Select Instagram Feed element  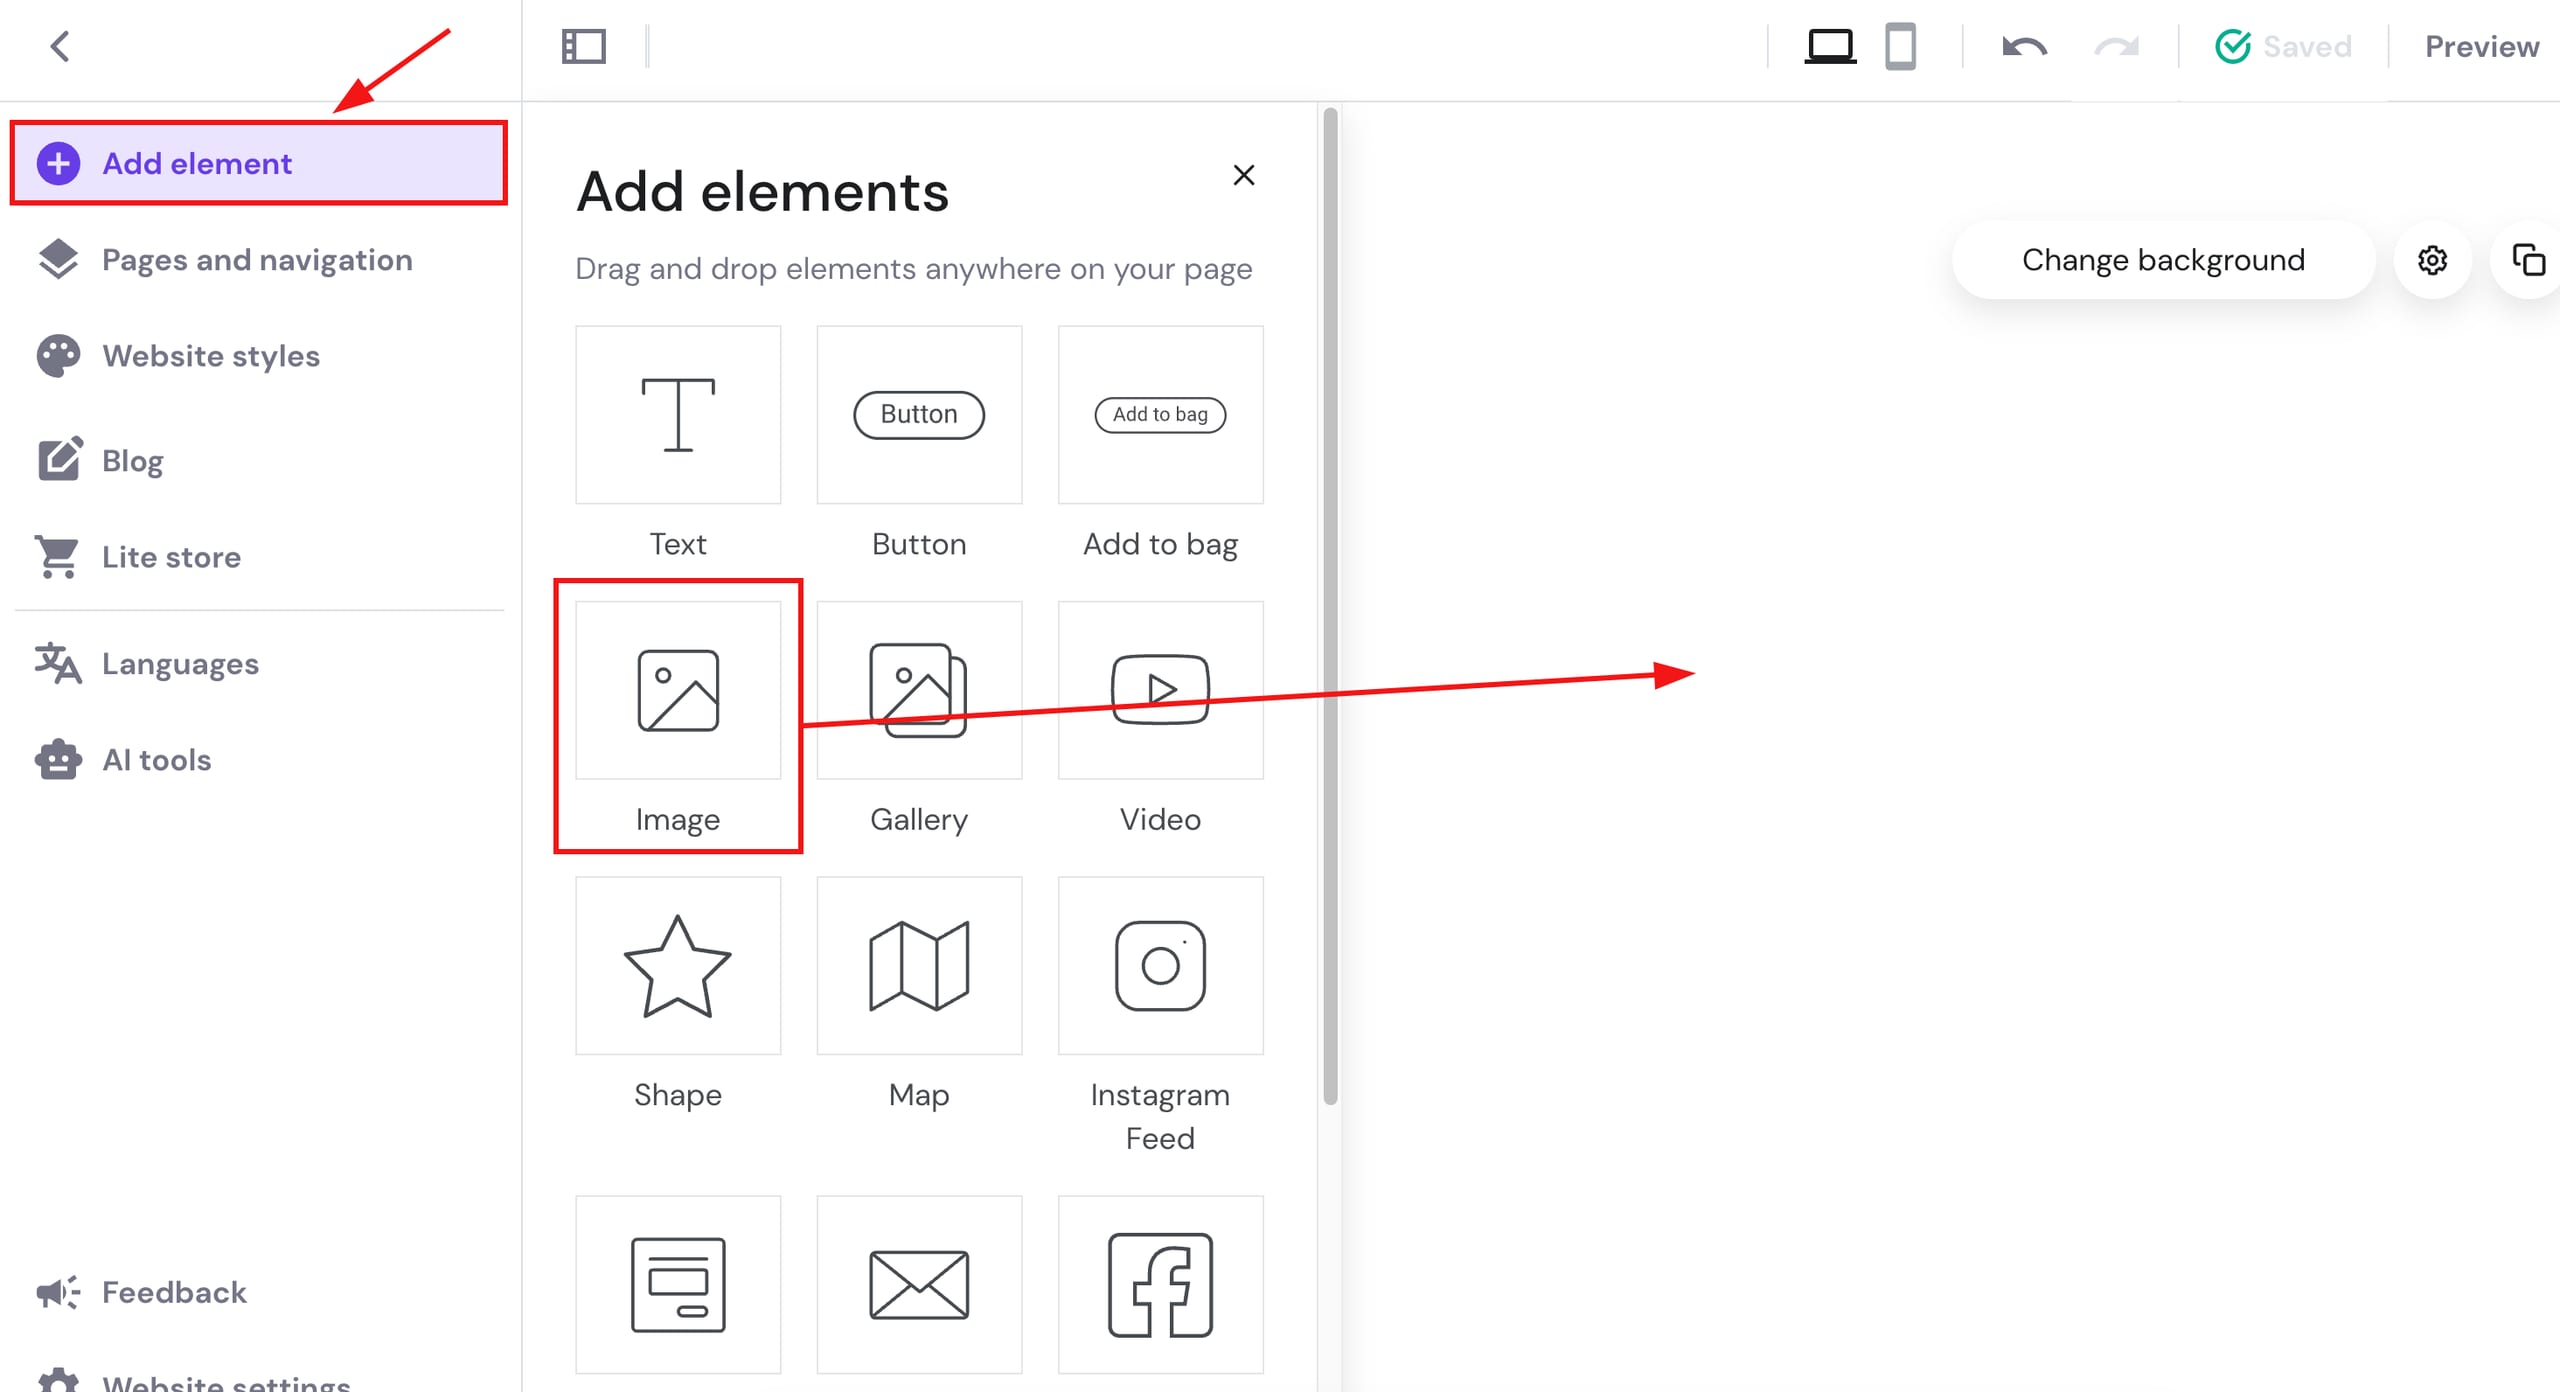tap(1160, 966)
